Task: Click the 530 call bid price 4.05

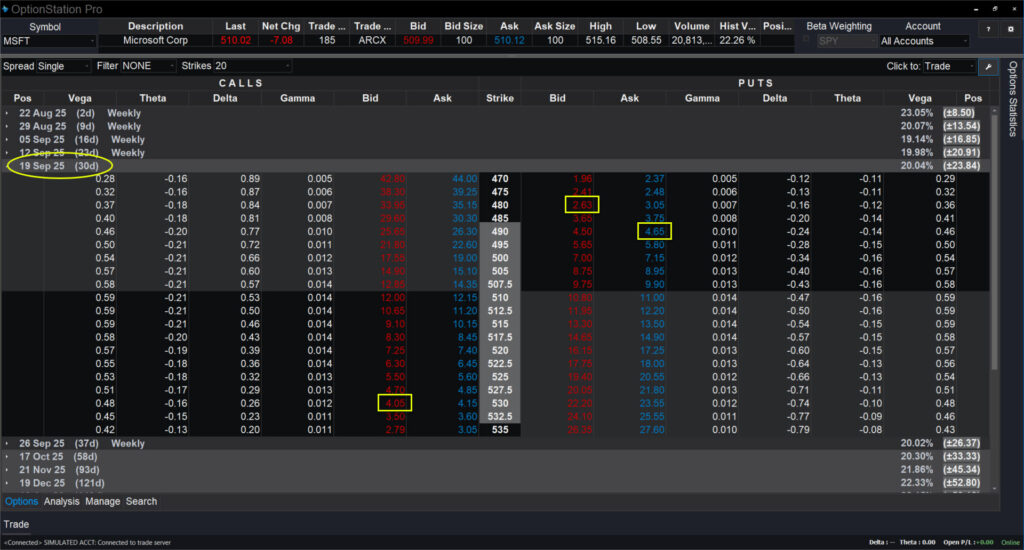Action: 393,403
